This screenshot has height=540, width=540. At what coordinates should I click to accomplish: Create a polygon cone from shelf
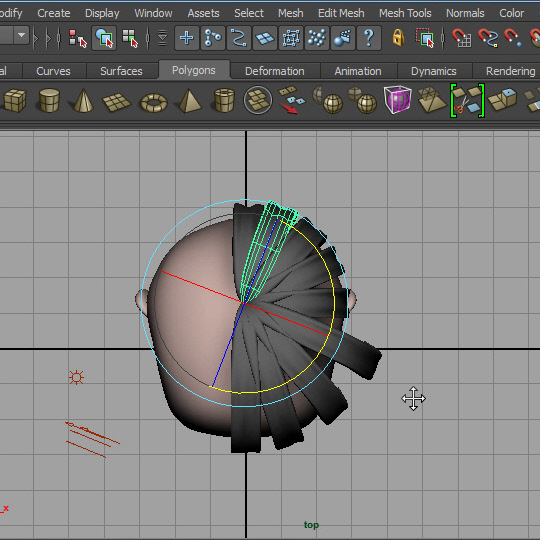(x=83, y=101)
